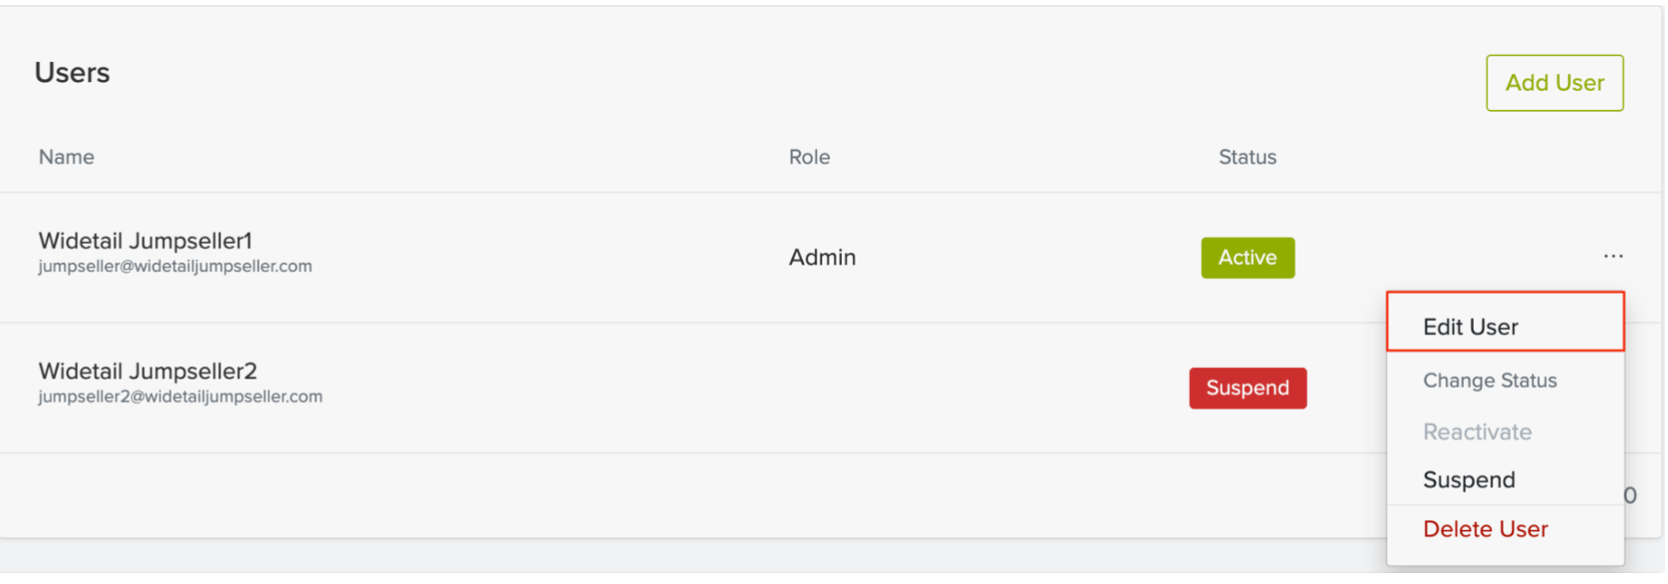Select the Widetail Jumpseller2 user name
The height and width of the screenshot is (584, 1668).
coord(147,371)
